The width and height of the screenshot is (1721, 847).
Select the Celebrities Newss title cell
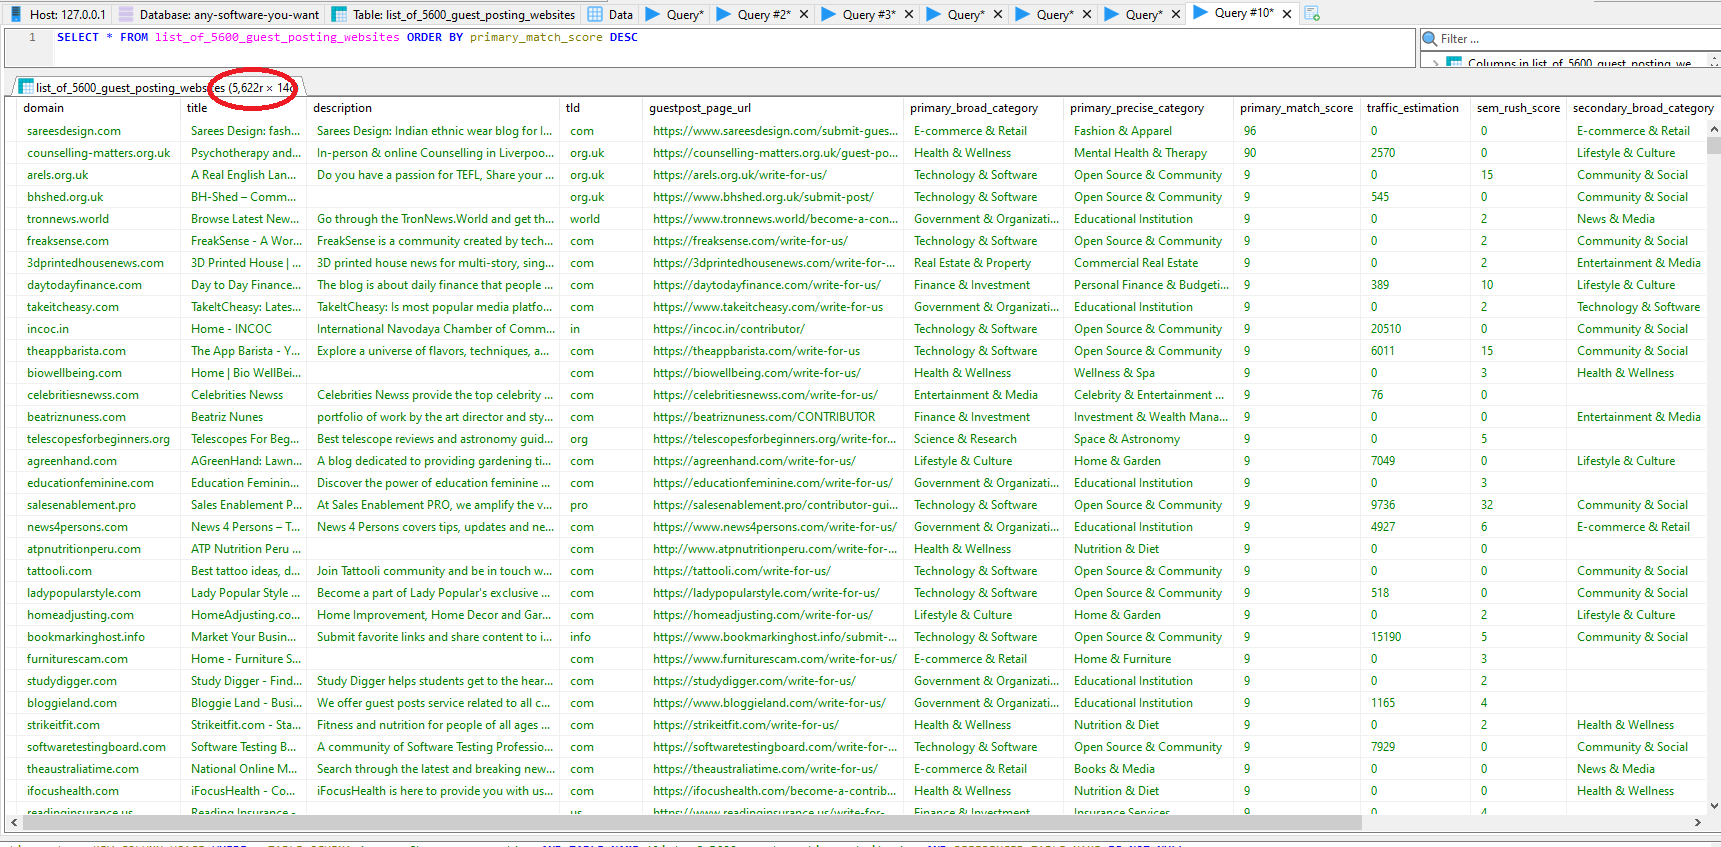[x=245, y=395]
